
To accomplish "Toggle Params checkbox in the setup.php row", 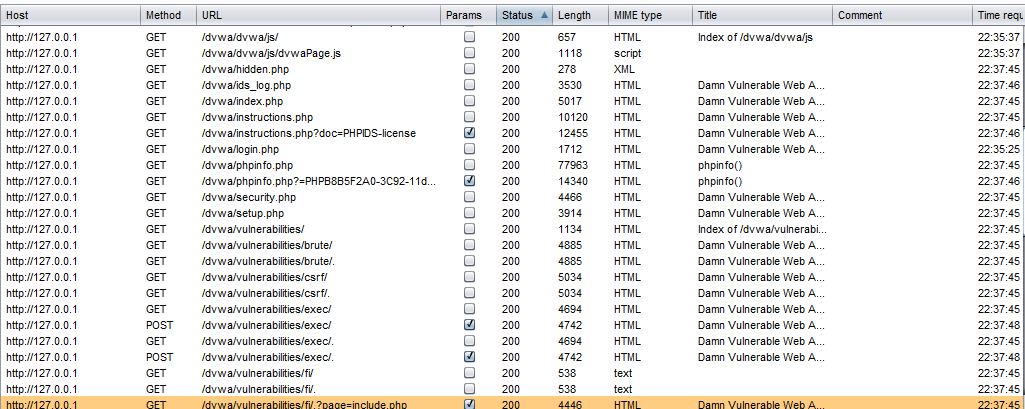I will coord(469,213).
